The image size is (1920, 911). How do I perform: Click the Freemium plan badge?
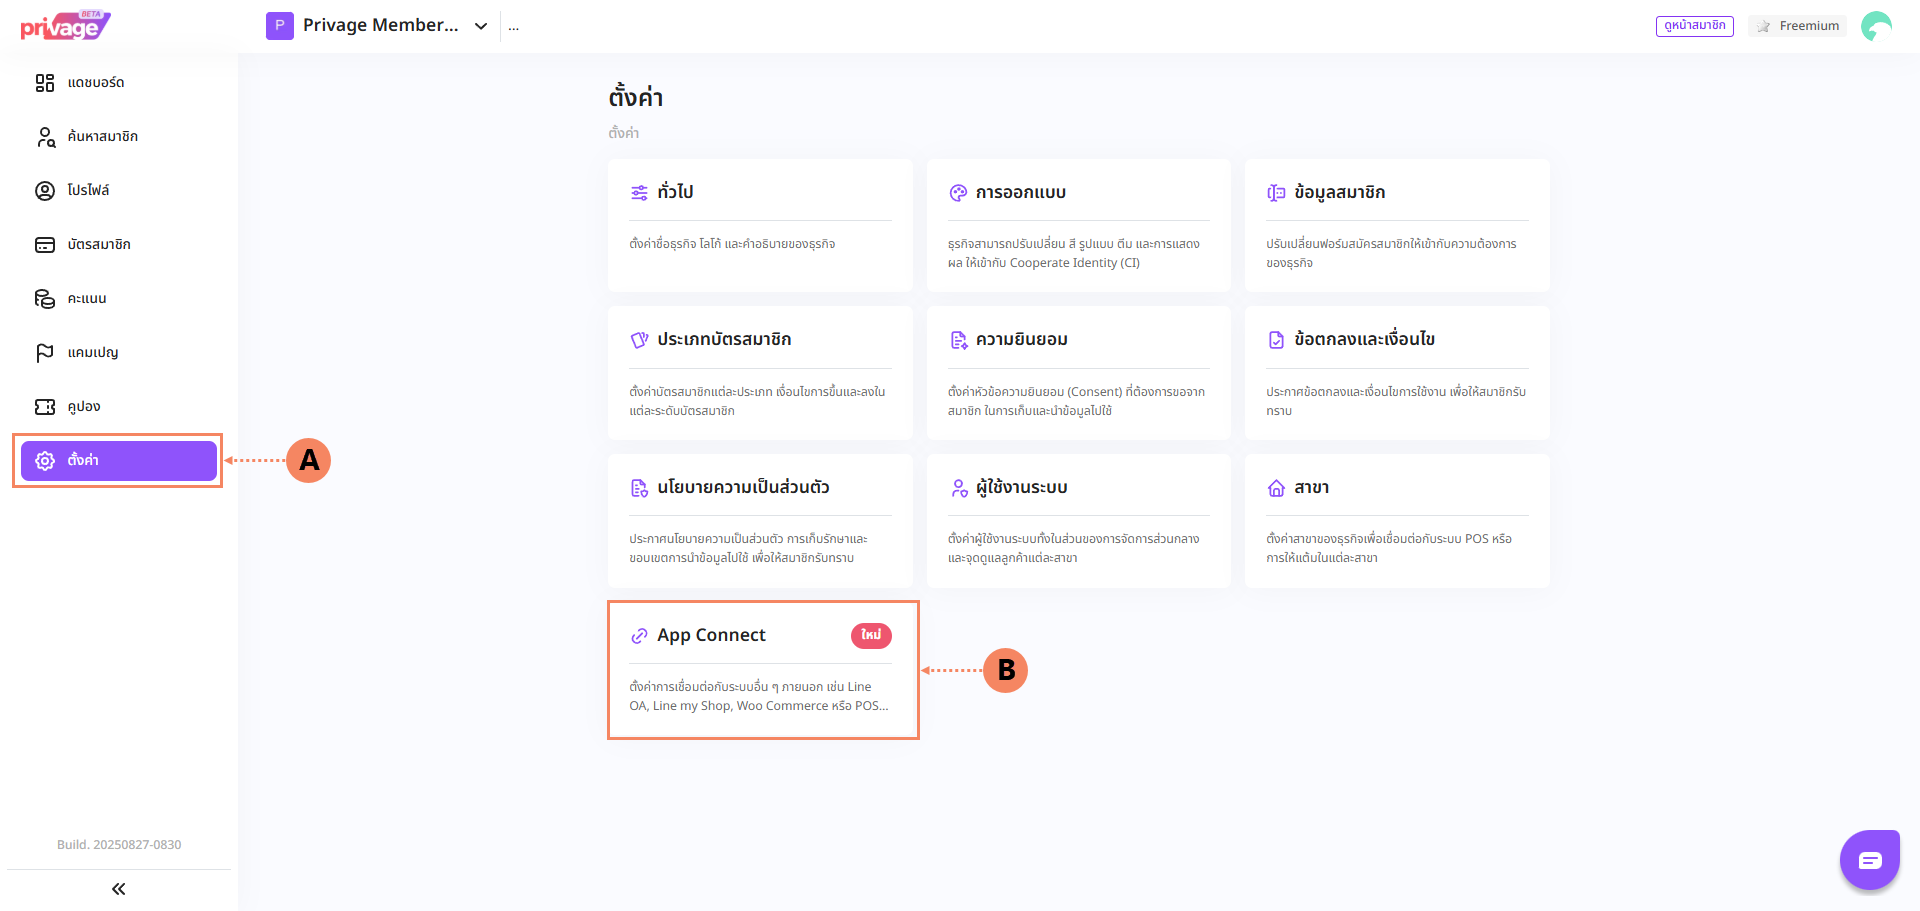pyautogui.click(x=1799, y=26)
